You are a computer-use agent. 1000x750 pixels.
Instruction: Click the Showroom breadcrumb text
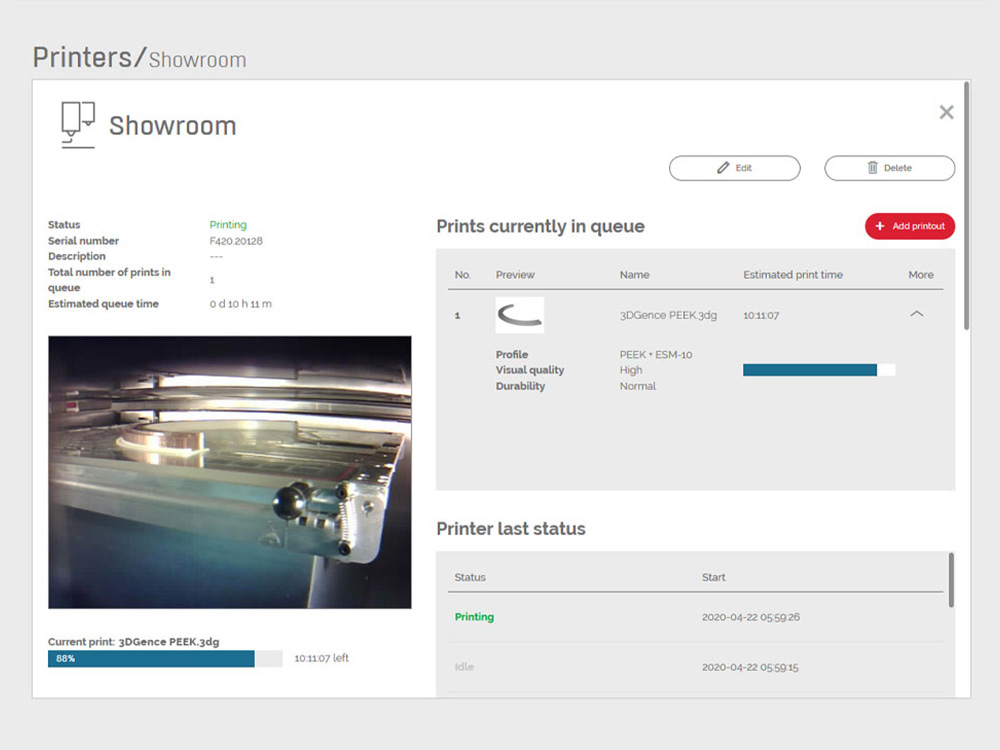pos(198,60)
